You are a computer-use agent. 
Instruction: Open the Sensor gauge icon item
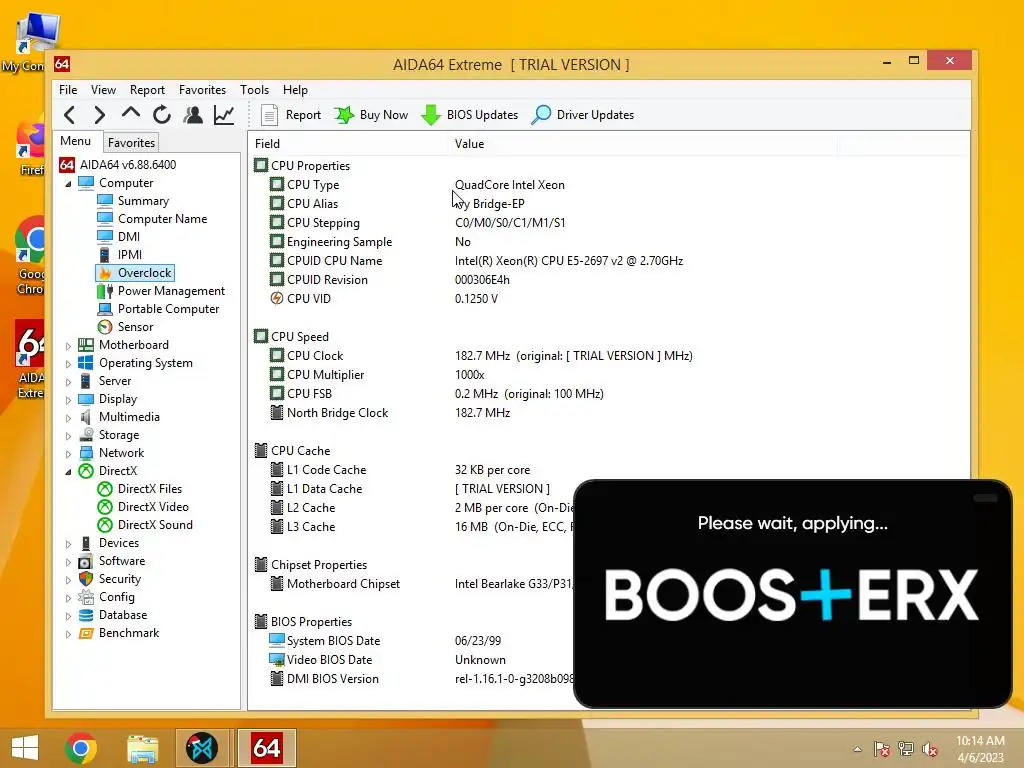pyautogui.click(x=104, y=327)
